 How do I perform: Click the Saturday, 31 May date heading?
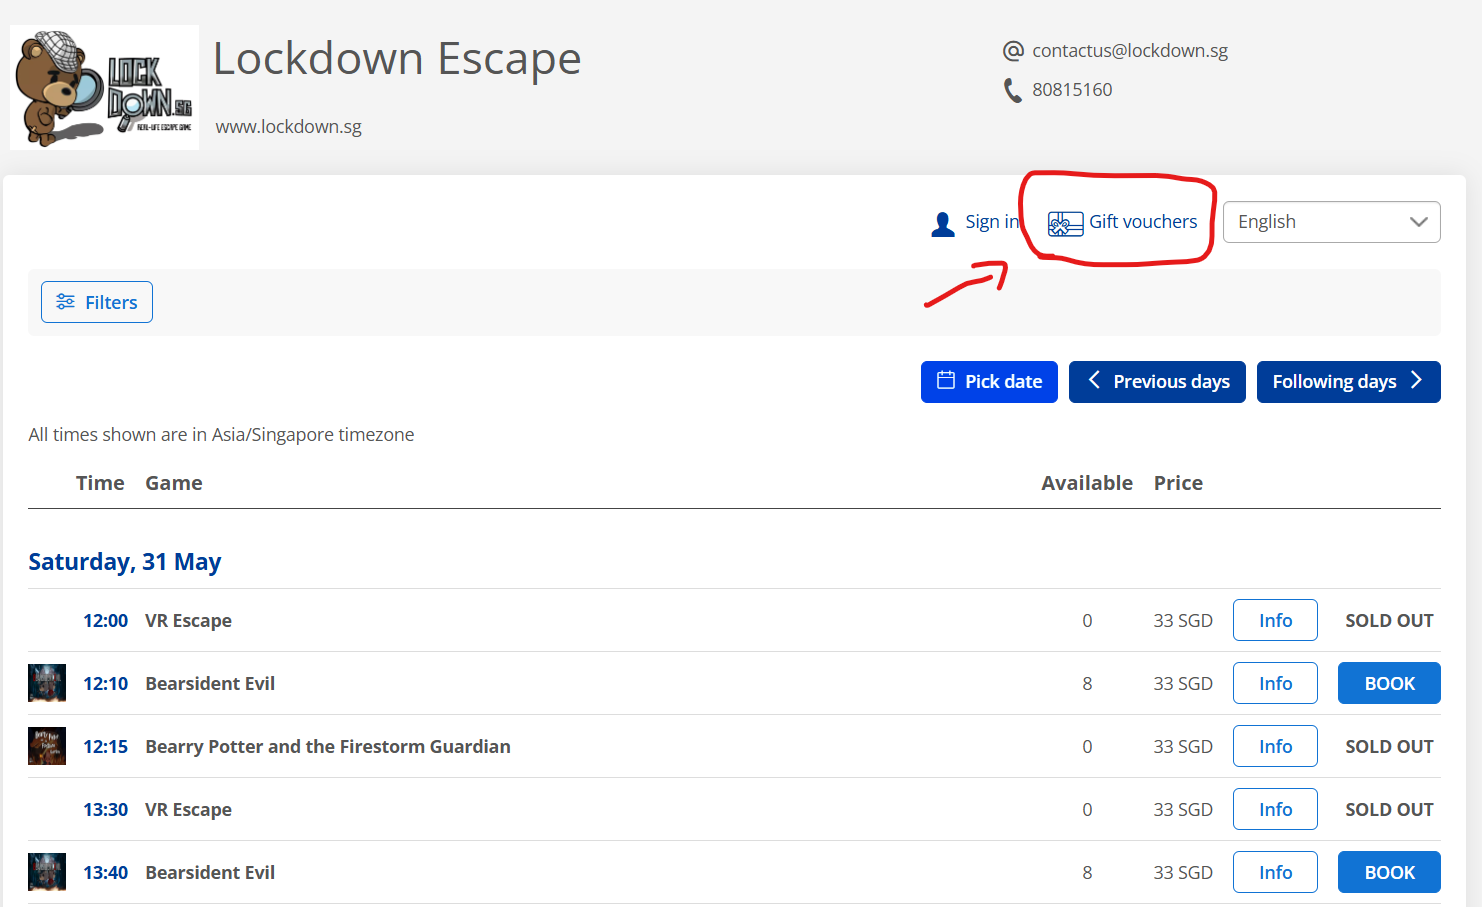125,562
